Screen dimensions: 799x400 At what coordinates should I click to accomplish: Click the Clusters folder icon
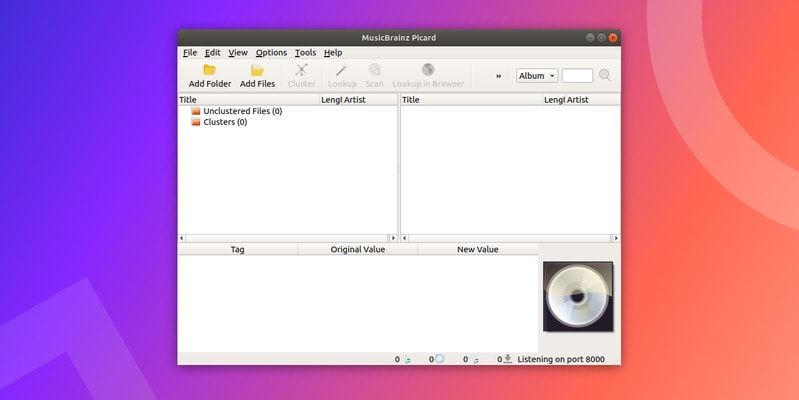pos(196,122)
